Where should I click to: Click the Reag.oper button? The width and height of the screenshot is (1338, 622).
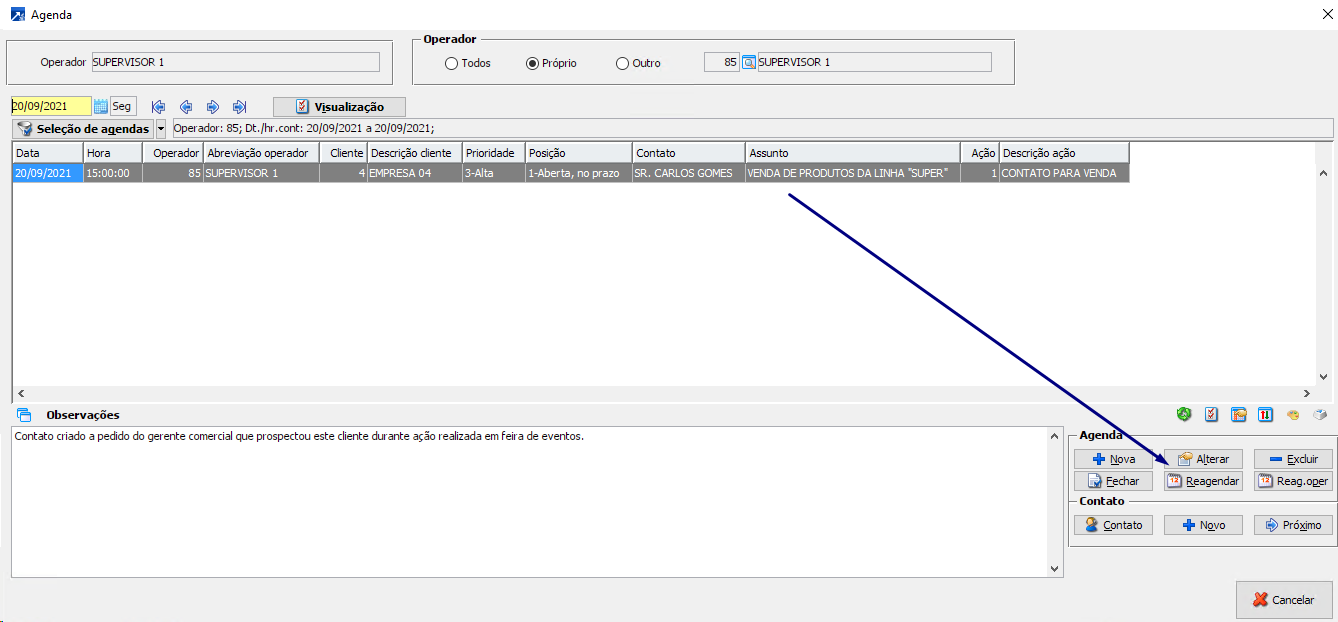click(1293, 481)
